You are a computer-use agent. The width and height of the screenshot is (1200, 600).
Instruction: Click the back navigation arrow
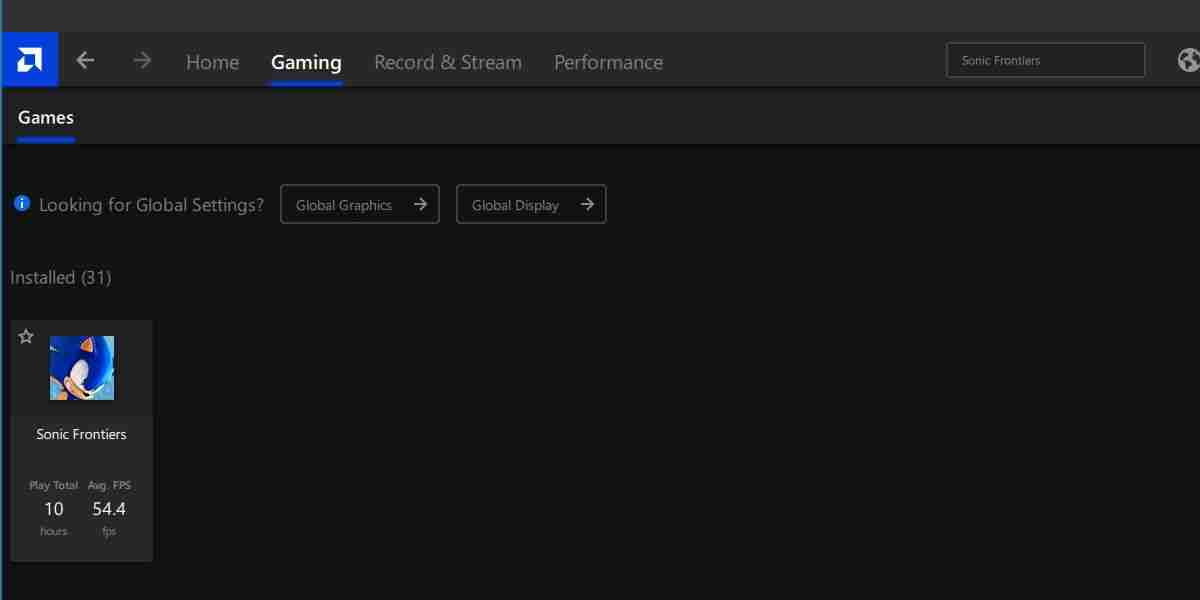(85, 60)
